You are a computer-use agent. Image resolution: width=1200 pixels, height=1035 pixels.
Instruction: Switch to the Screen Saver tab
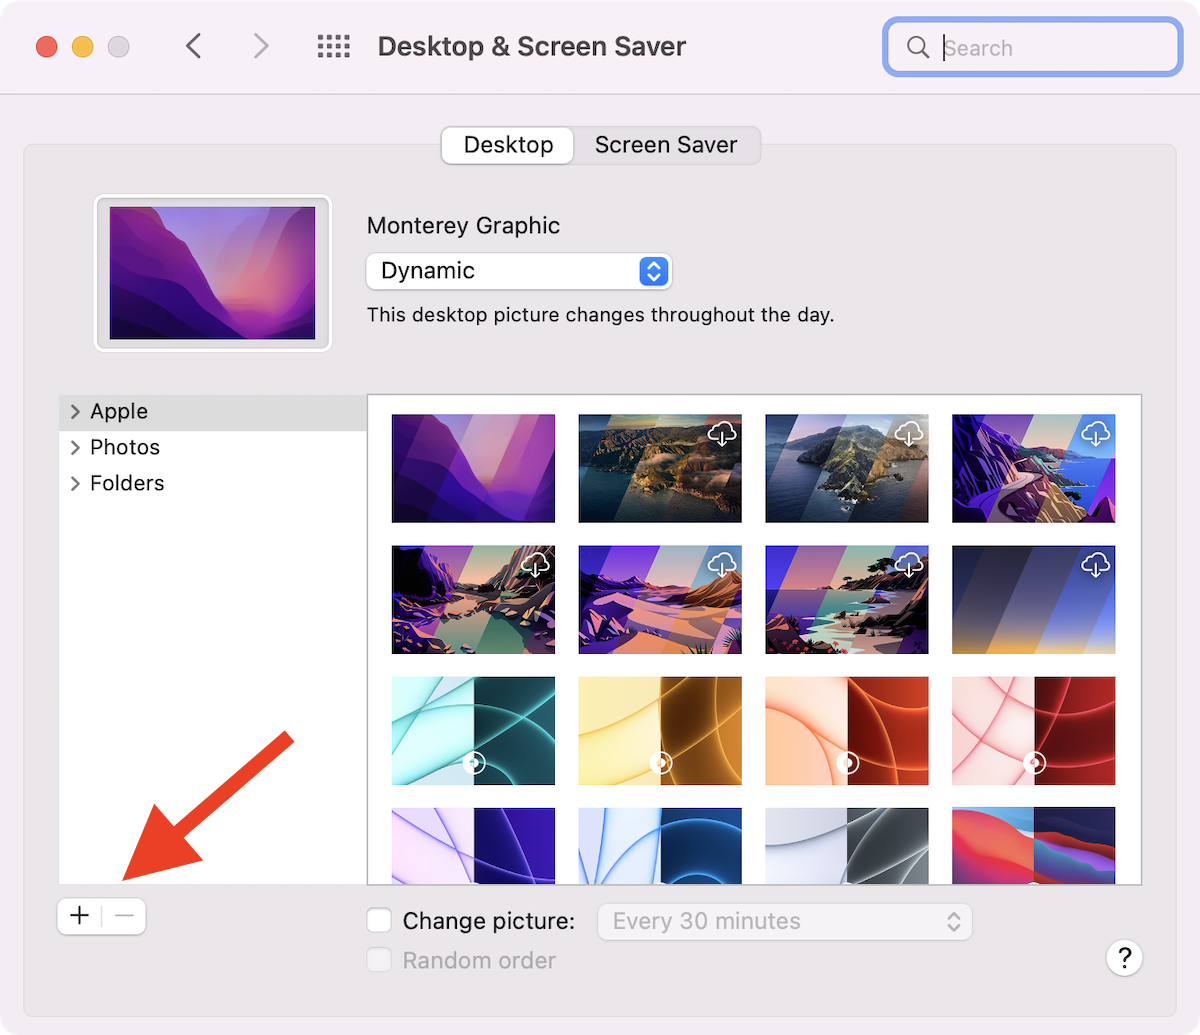click(x=666, y=145)
